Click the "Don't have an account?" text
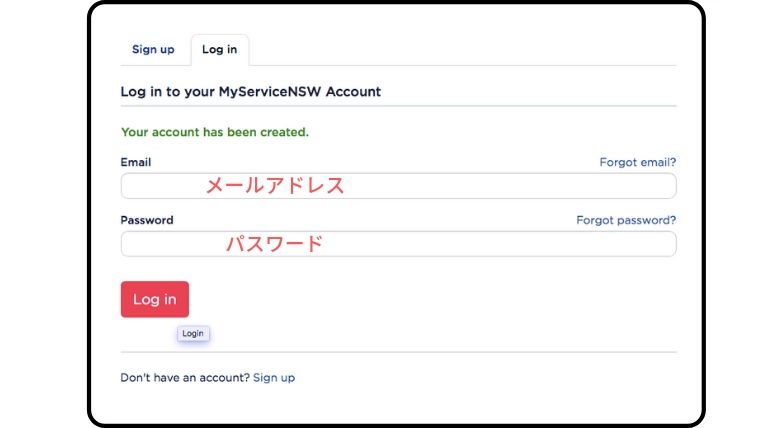Viewport: 760px width, 428px height. click(185, 378)
